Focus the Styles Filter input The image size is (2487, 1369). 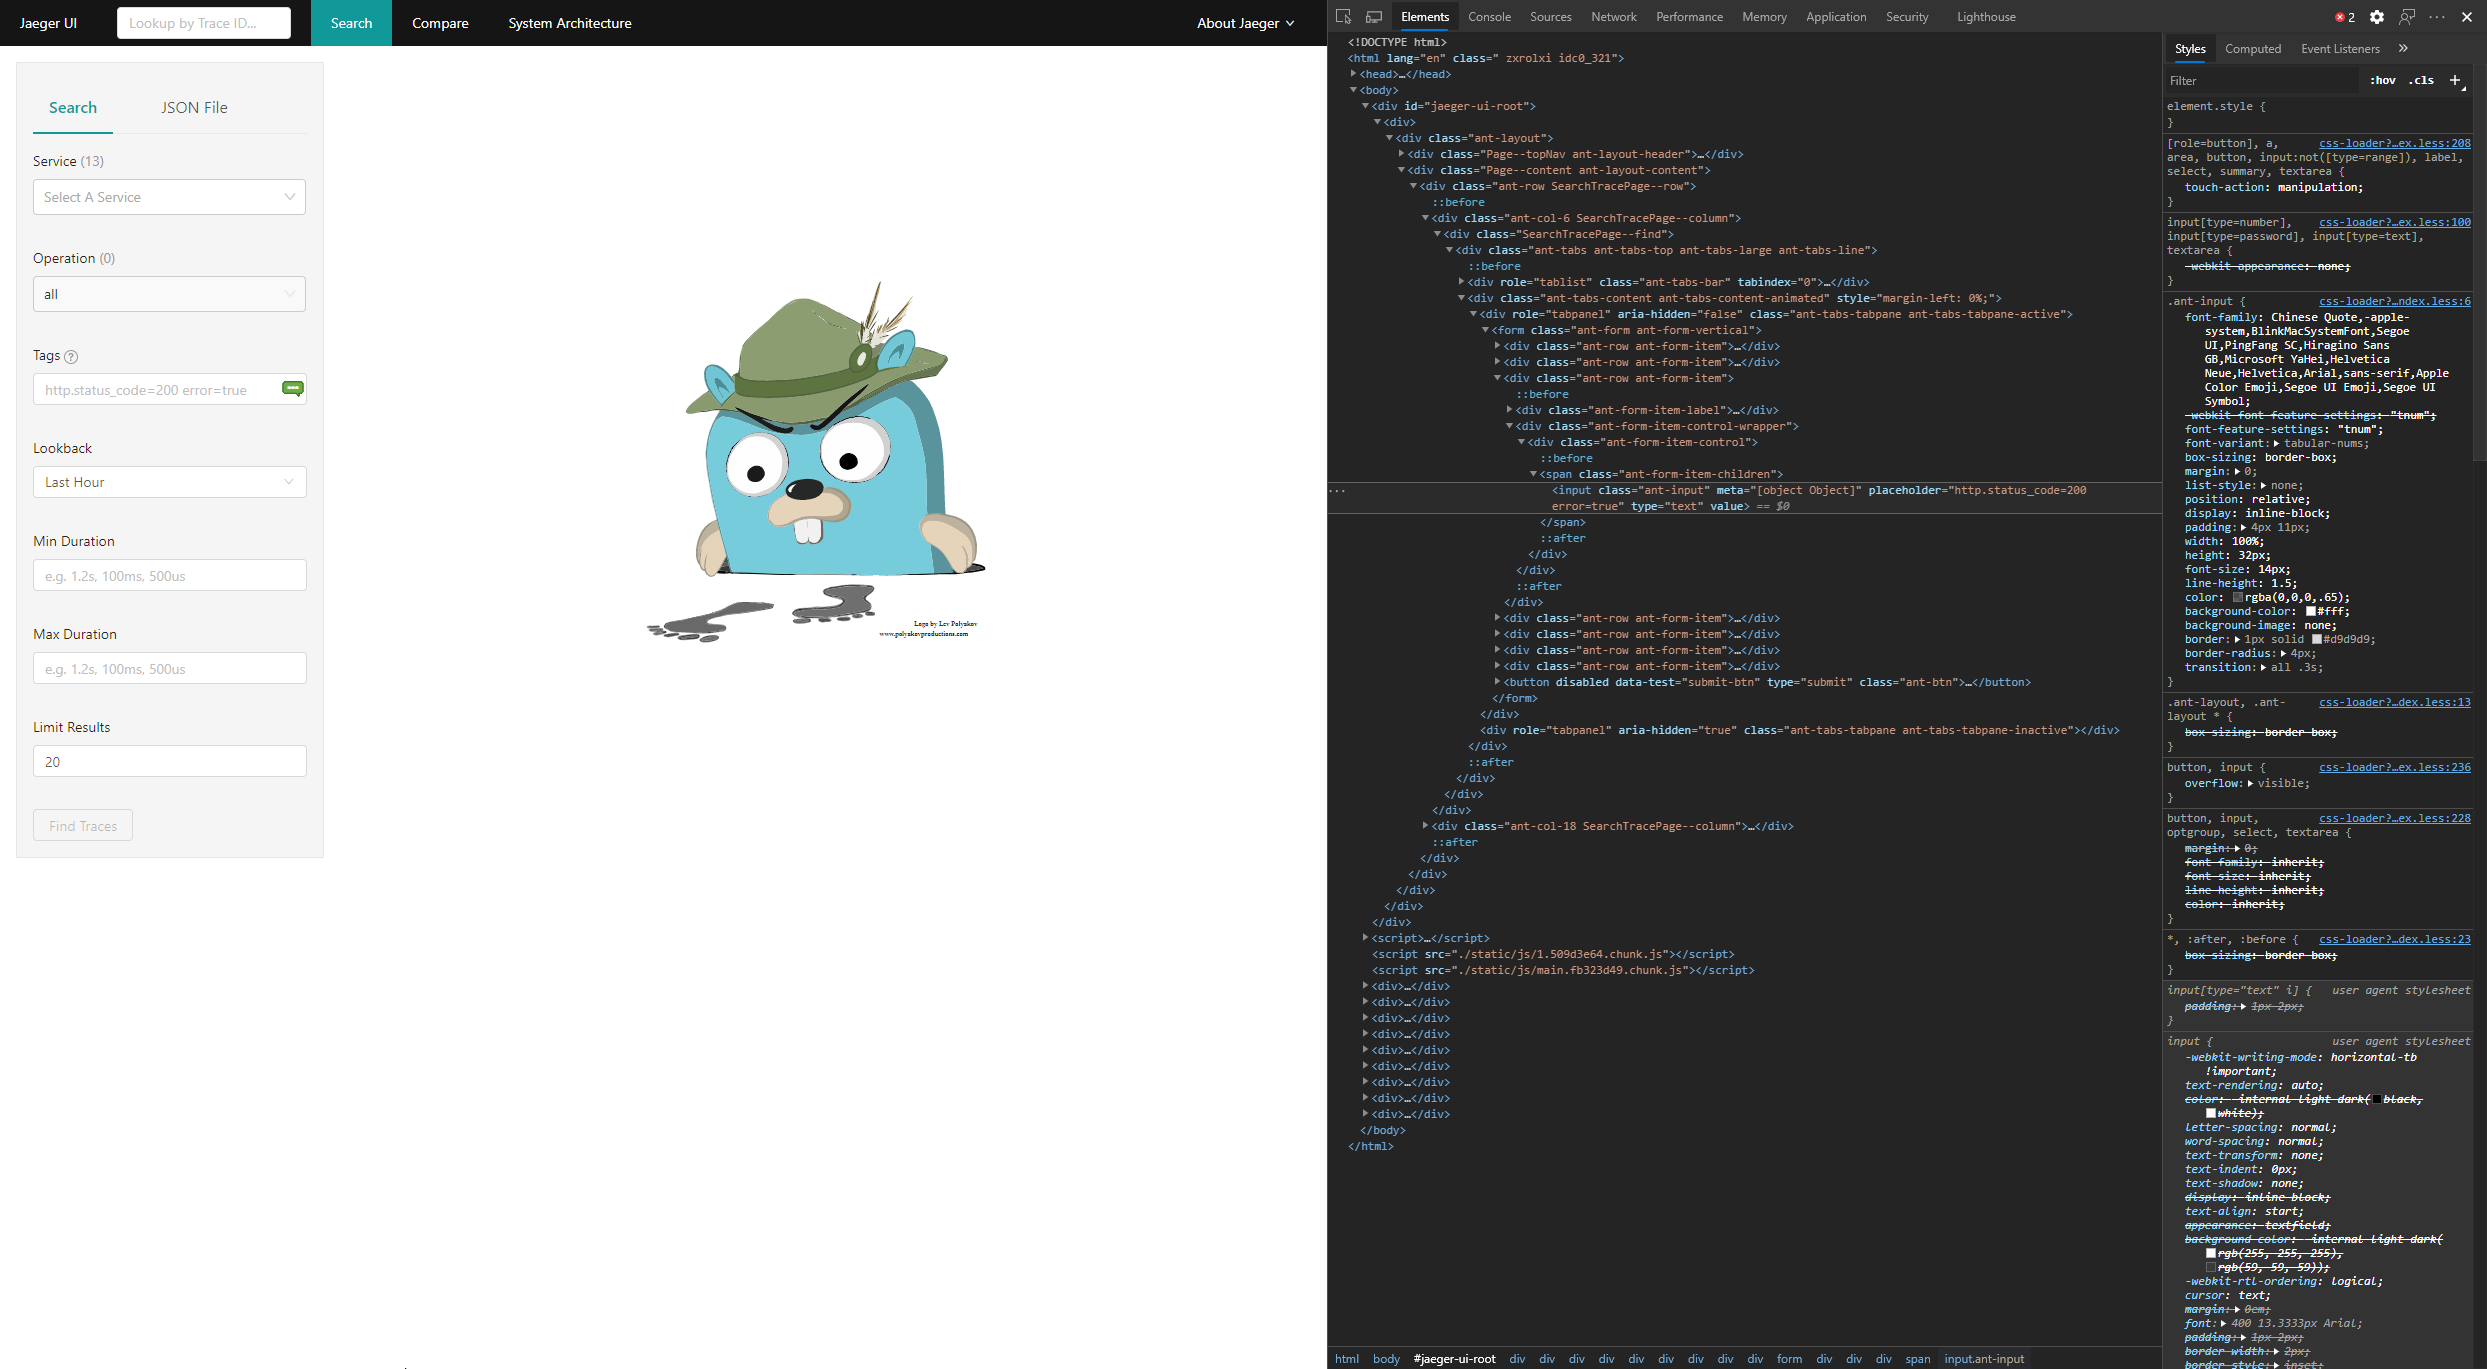(x=2261, y=80)
